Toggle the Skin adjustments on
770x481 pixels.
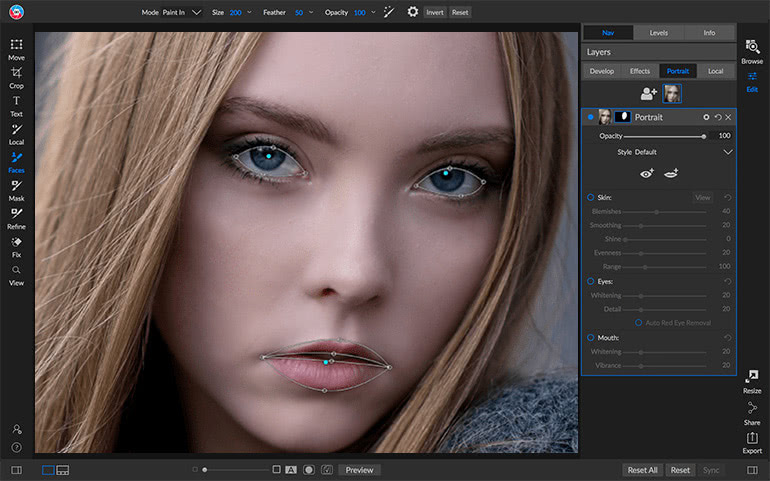591,198
